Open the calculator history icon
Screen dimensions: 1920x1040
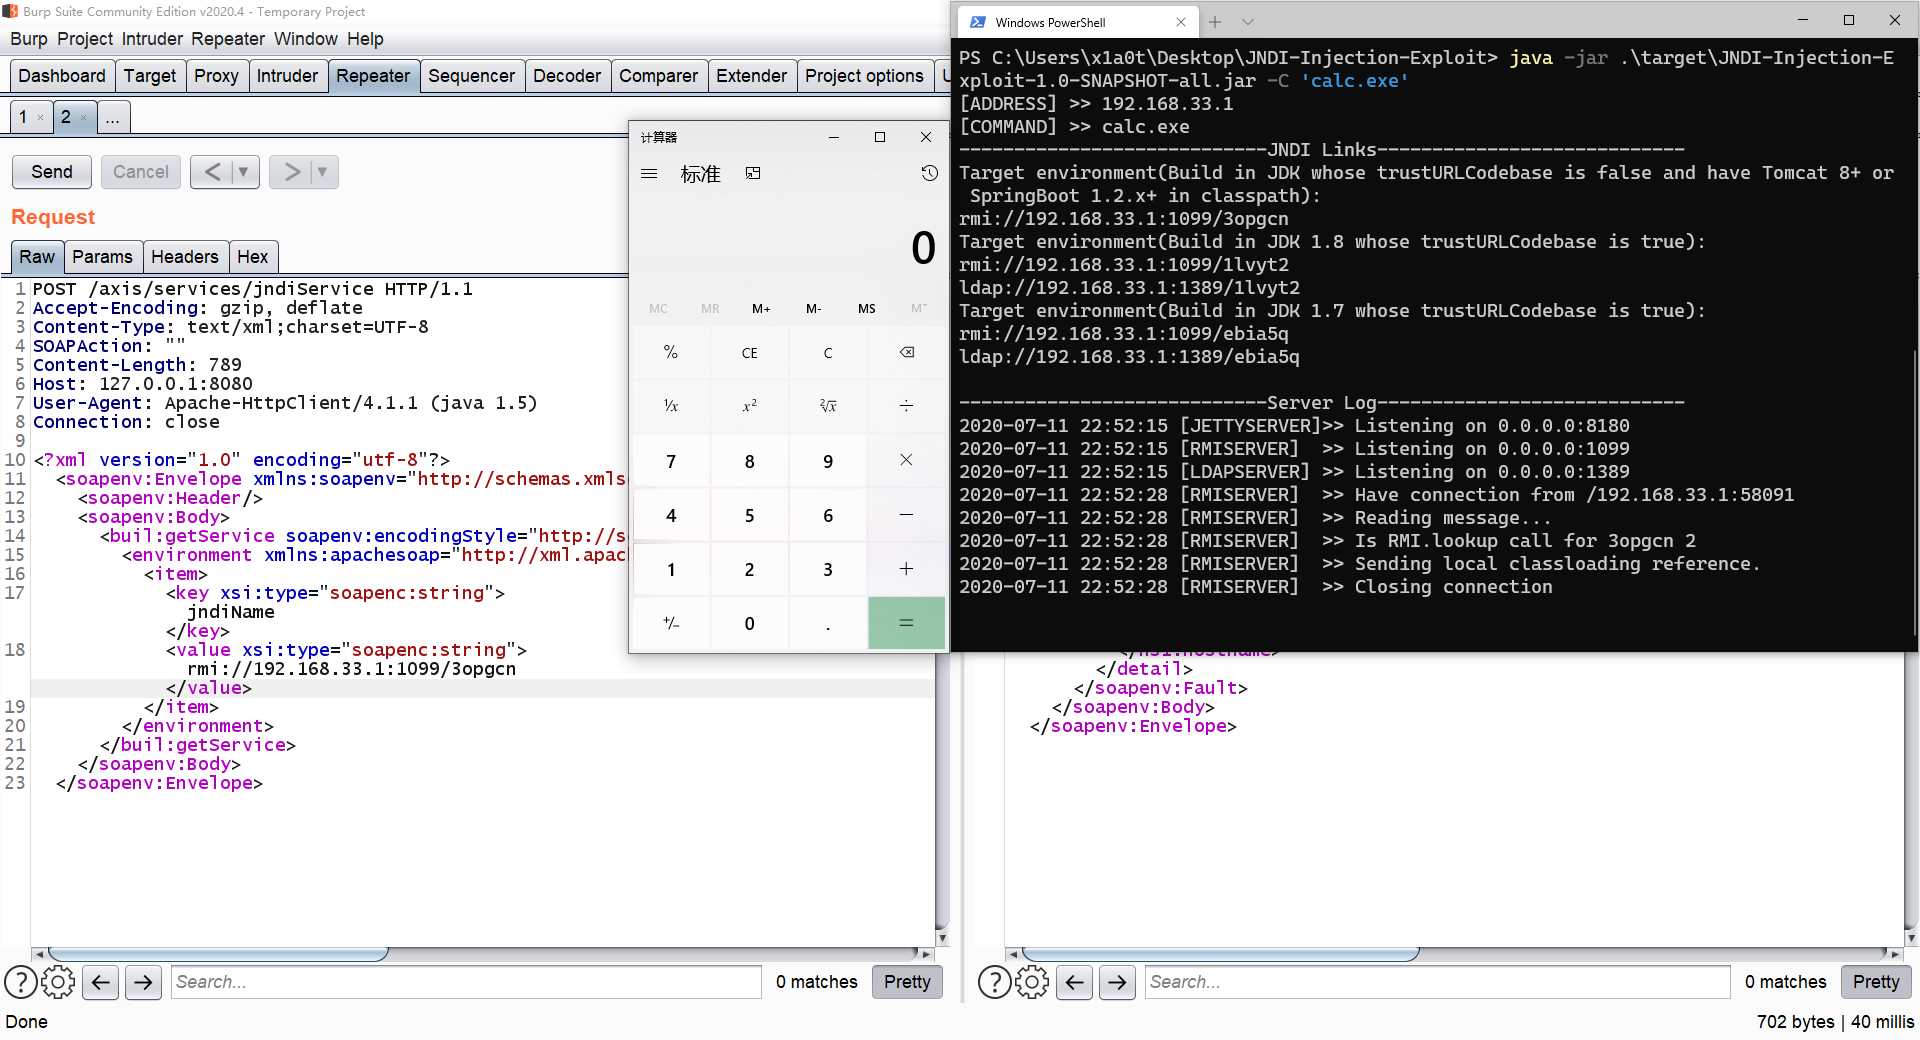929,174
